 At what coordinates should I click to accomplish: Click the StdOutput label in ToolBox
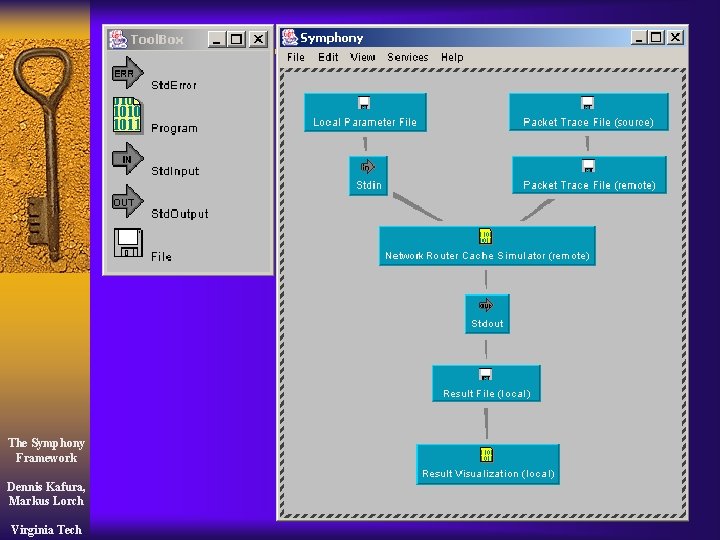(180, 214)
